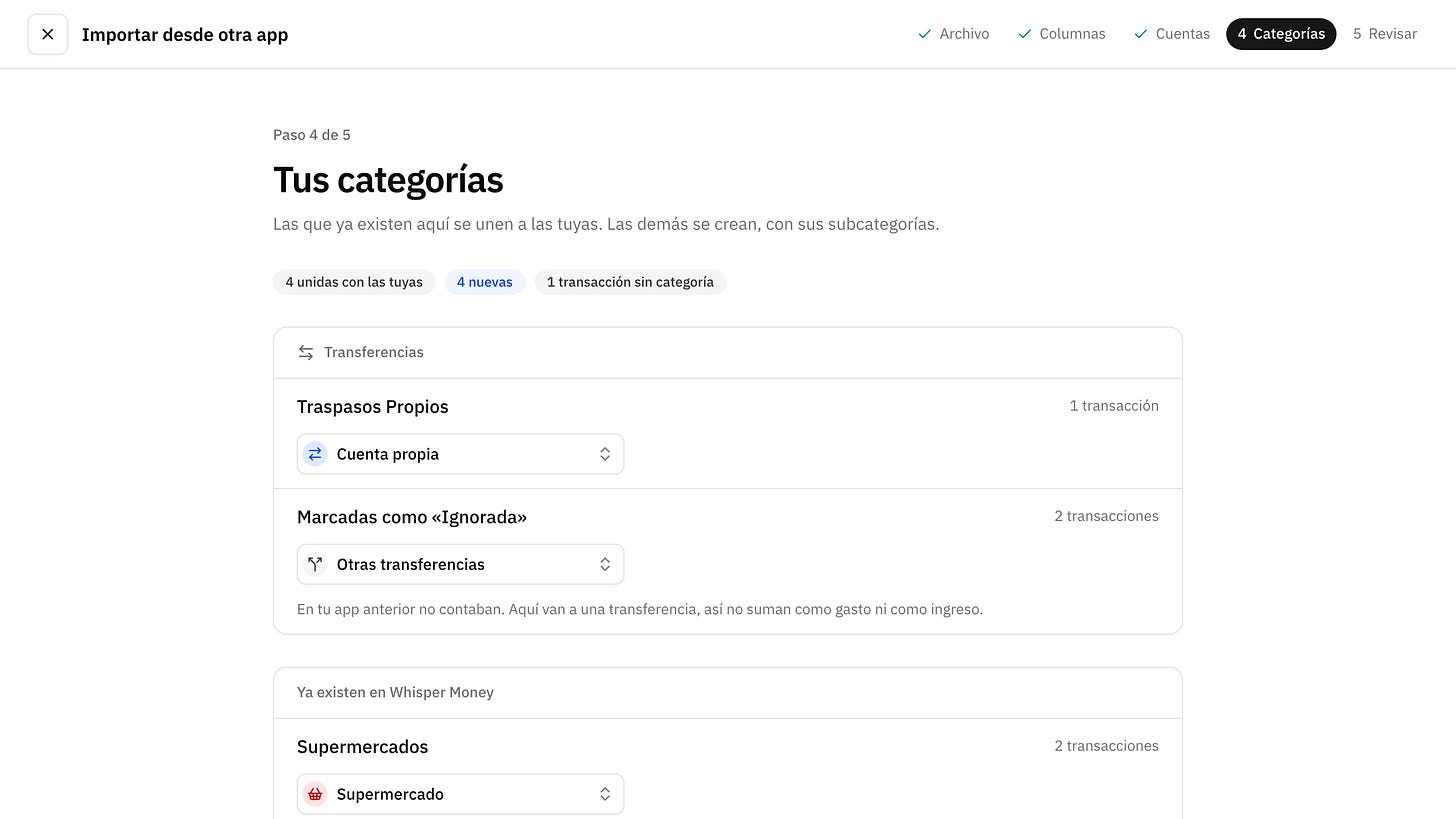Click the green checkmark beside Cuentas
The image size is (1456, 819).
coord(1141,34)
